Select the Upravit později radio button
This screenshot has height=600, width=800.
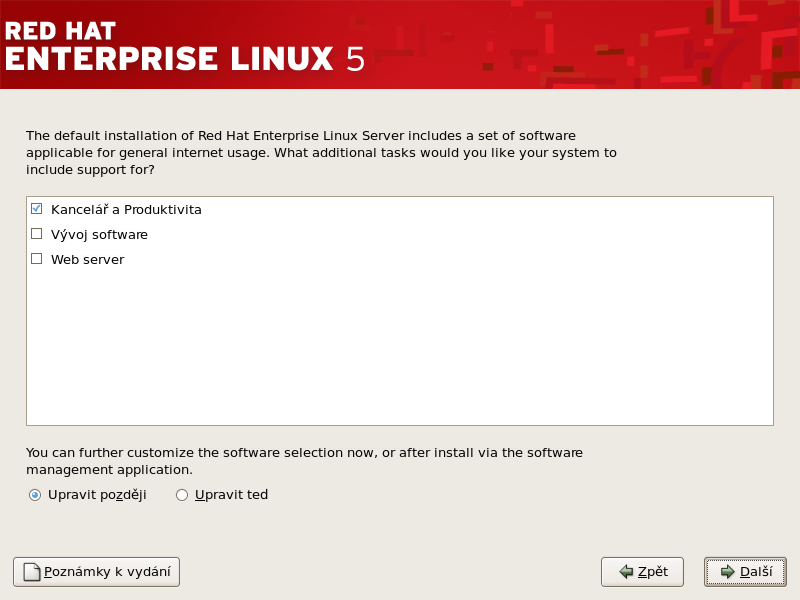pyautogui.click(x=35, y=495)
